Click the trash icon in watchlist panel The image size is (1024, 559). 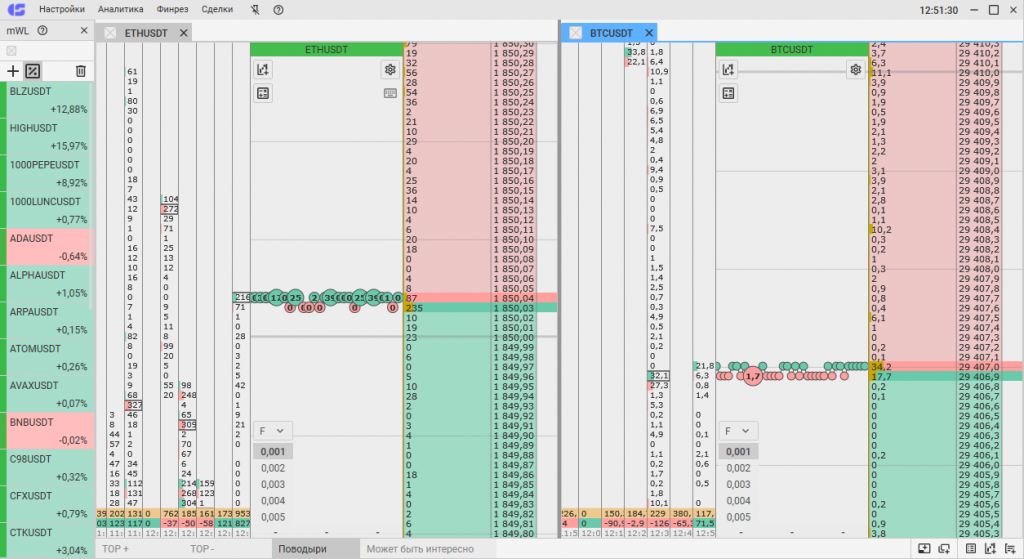point(80,71)
